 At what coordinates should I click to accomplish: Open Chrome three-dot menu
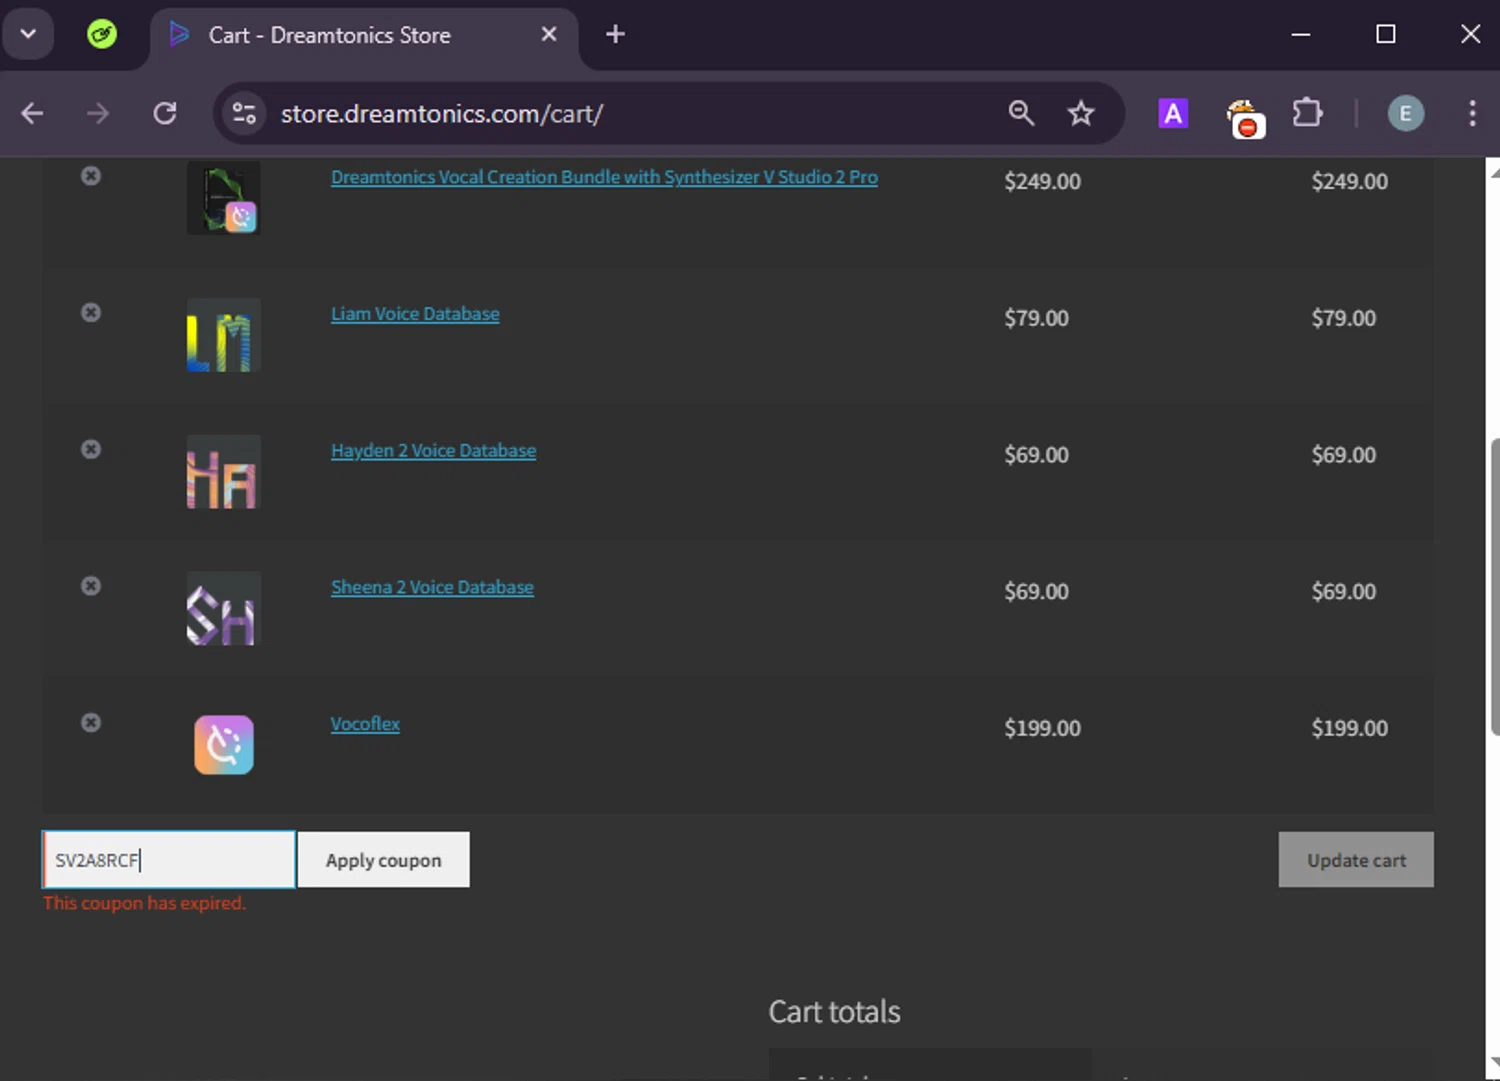(x=1472, y=113)
